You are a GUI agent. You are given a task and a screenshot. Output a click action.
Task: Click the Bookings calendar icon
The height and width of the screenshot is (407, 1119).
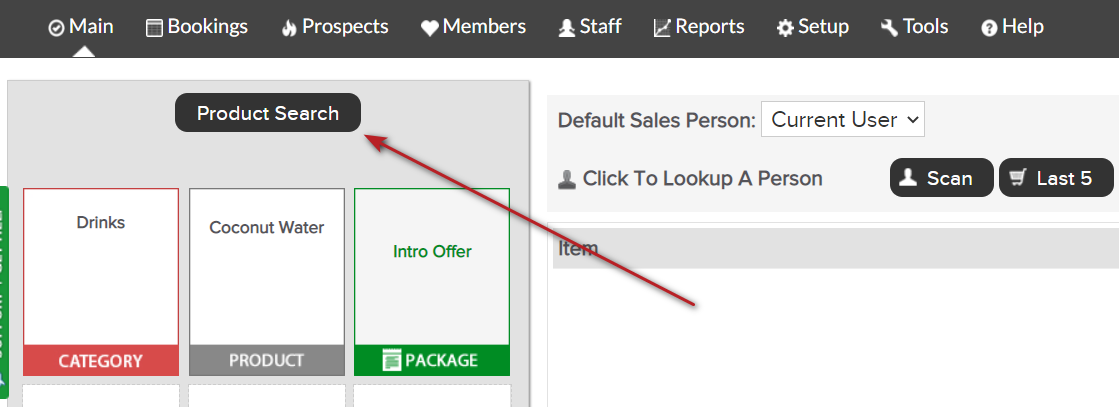(x=154, y=29)
